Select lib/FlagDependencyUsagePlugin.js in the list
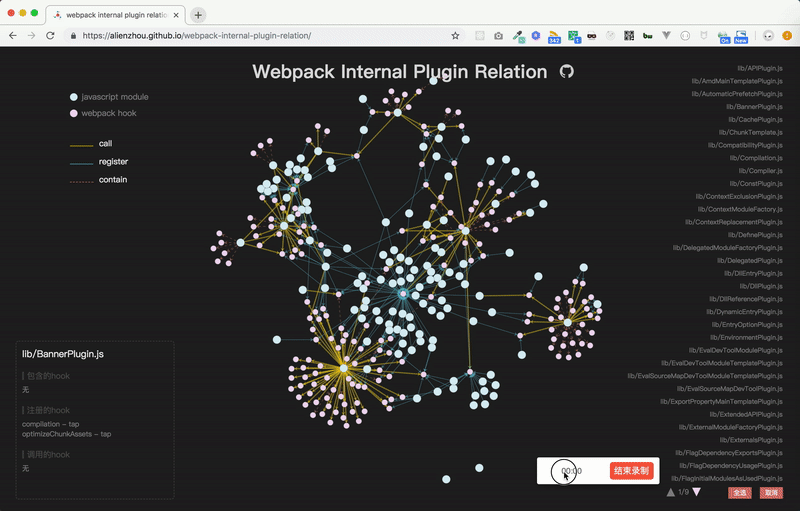 (731, 466)
